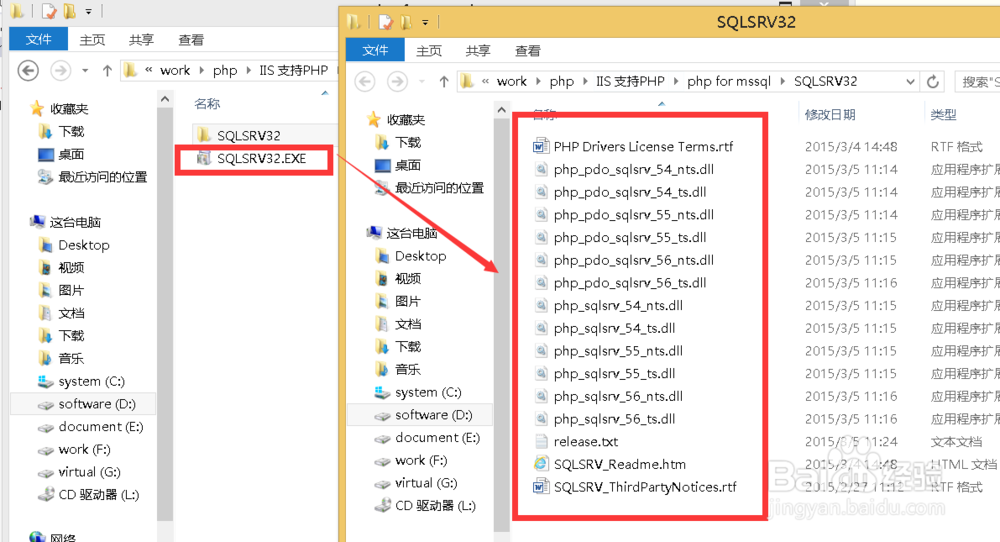Click sidebar scroll-up arrow in SQLSRV32 window
1000x542 pixels.
(x=501, y=110)
